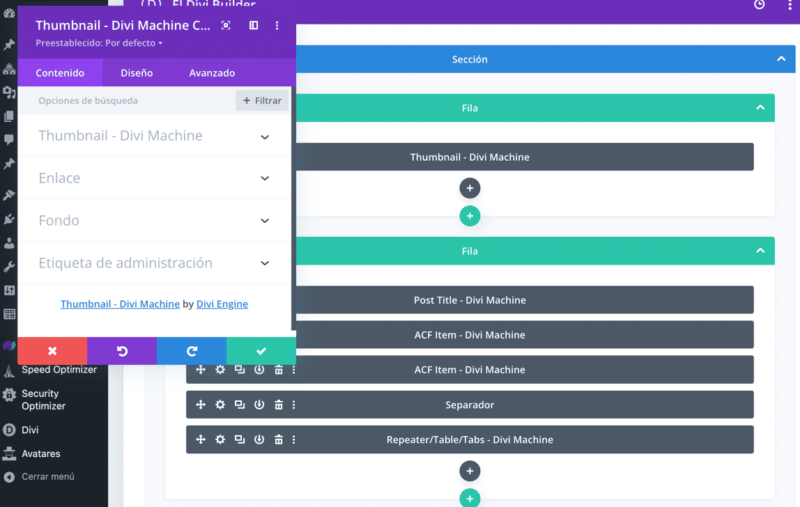Toggle power state of the Separador module
Screen dimensions: 800x507
coord(259,405)
